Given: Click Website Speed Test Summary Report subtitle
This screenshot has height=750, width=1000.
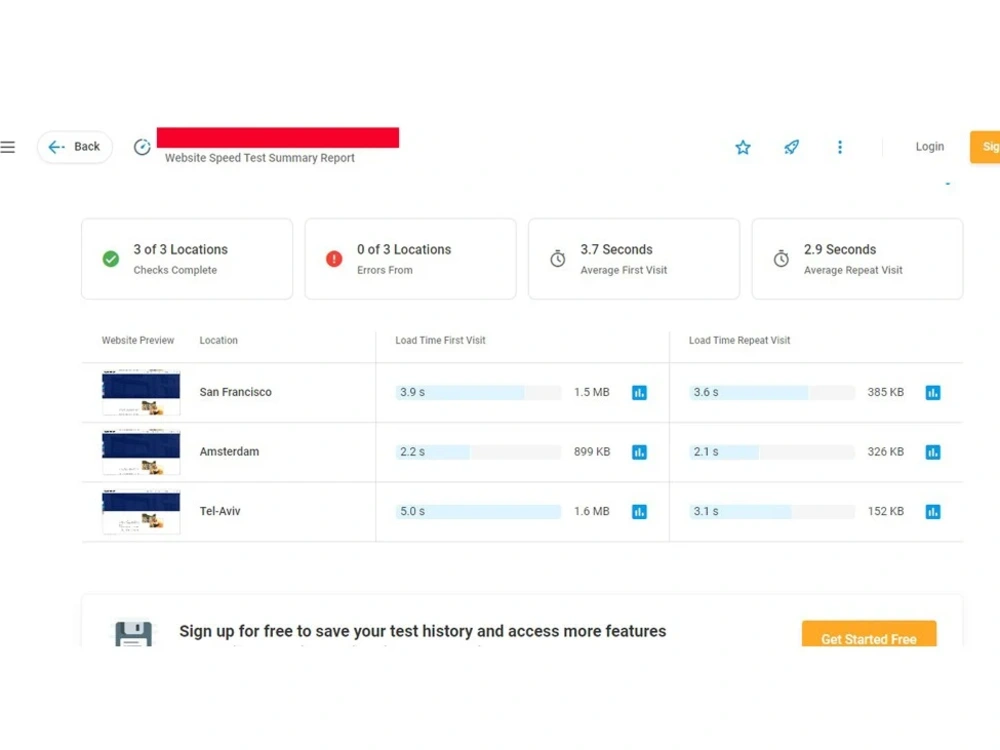Looking at the screenshot, I should (x=260, y=158).
